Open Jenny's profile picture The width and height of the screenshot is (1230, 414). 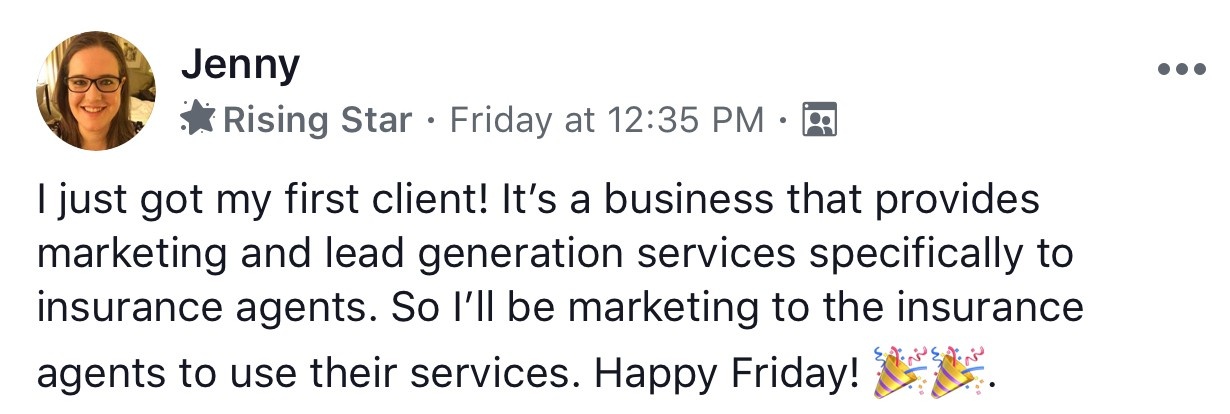click(96, 89)
